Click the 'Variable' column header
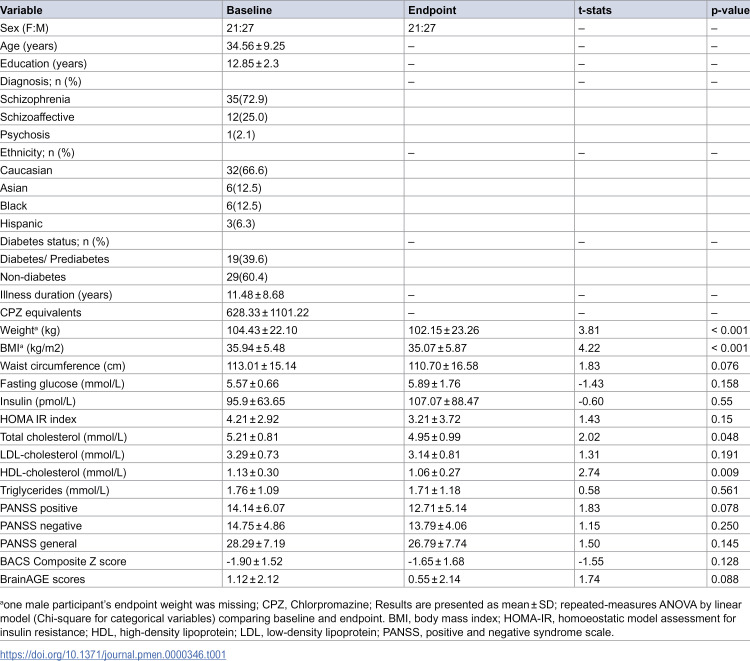 pos(21,10)
